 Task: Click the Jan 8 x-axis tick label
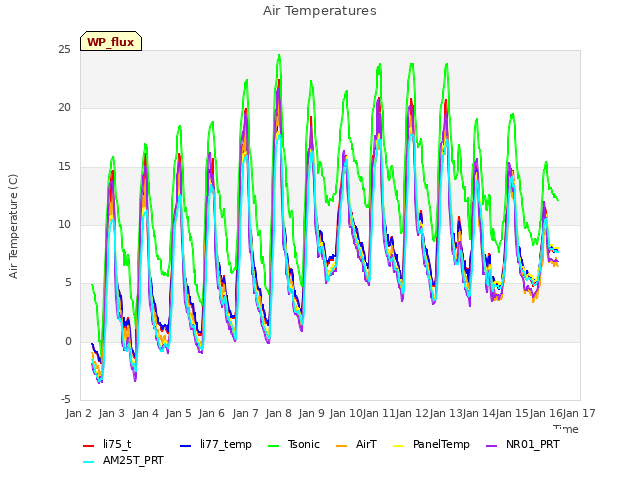(278, 413)
